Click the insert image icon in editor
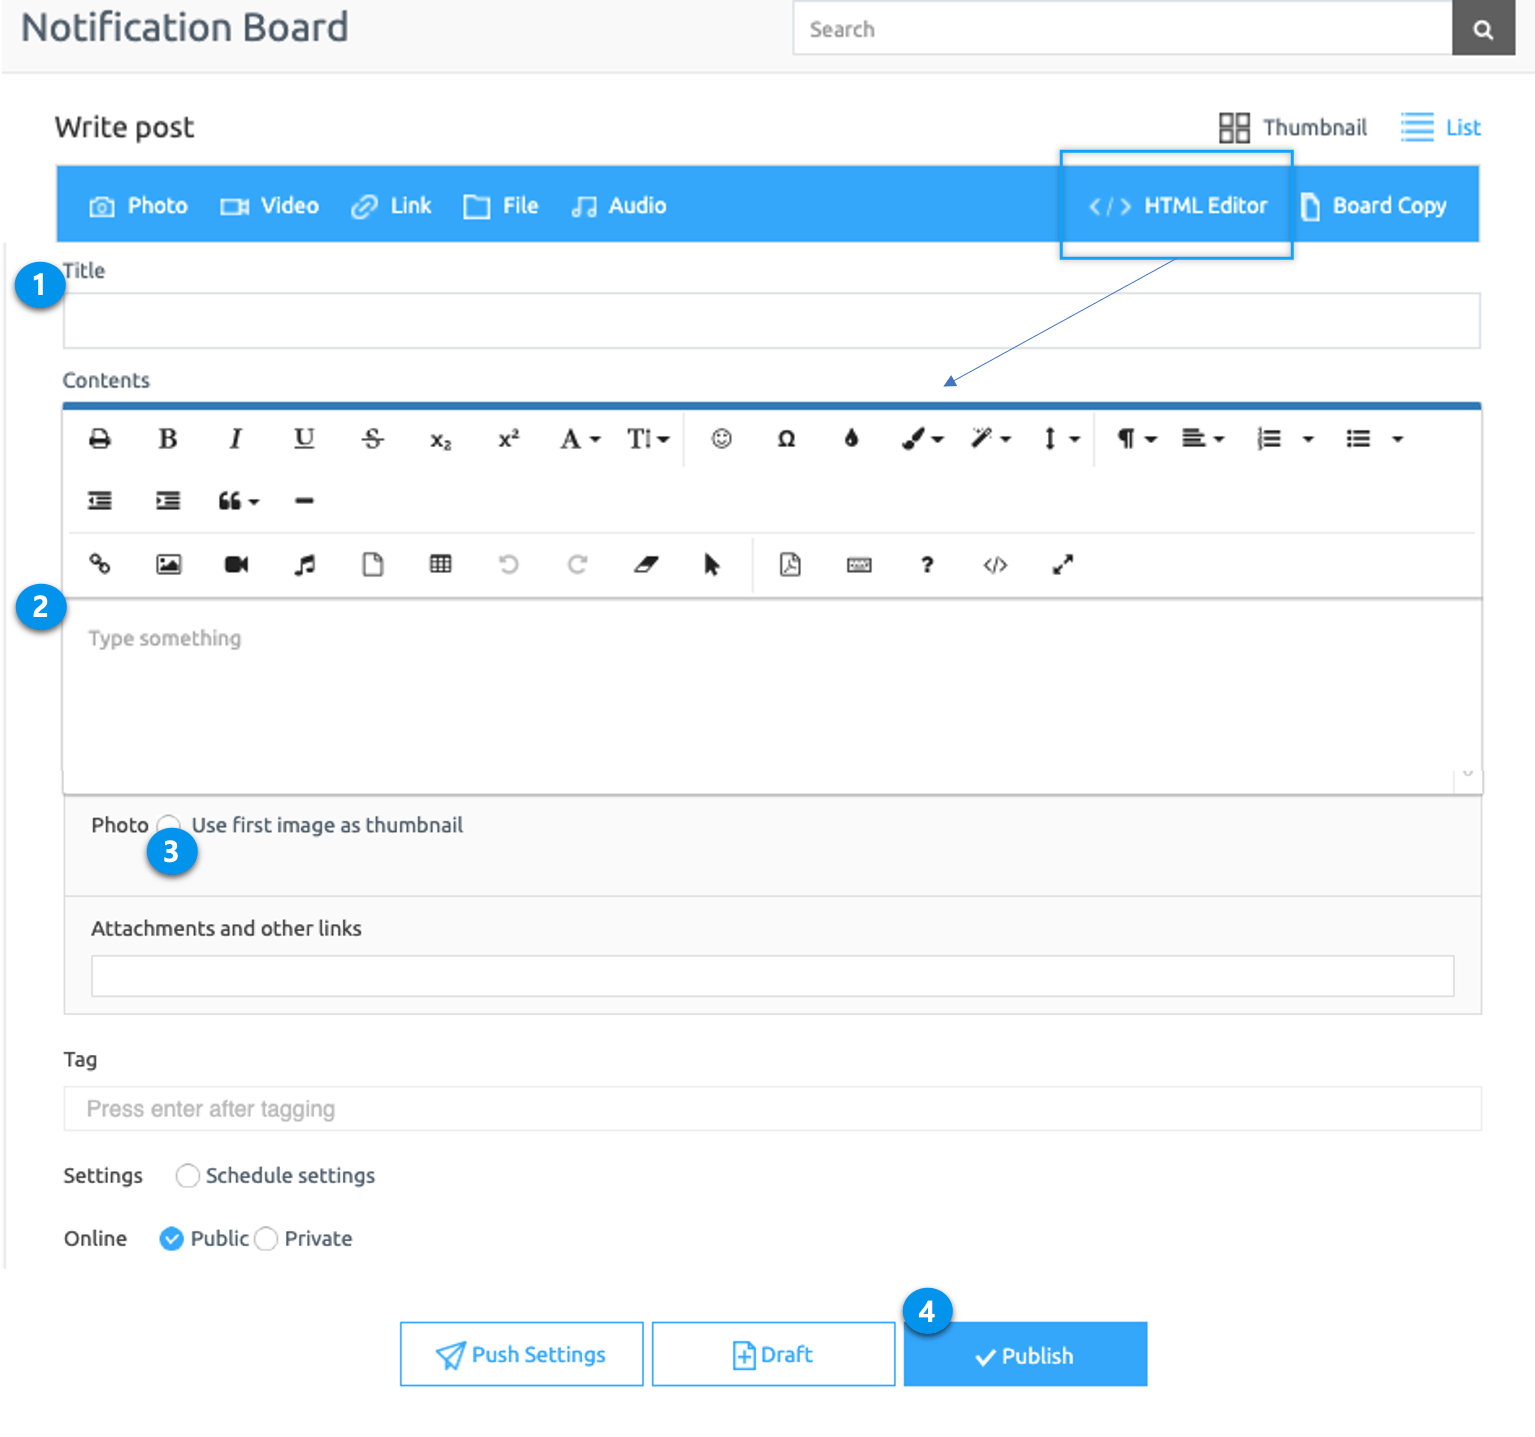Screen dimensions: 1535x1437 click(x=168, y=565)
